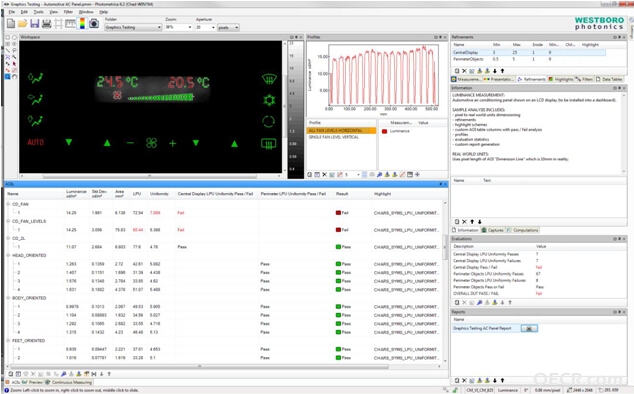Viewport: 634px width, 394px height.
Task: Select the hand pan tool beside zoom tool
Action: (x=14, y=76)
